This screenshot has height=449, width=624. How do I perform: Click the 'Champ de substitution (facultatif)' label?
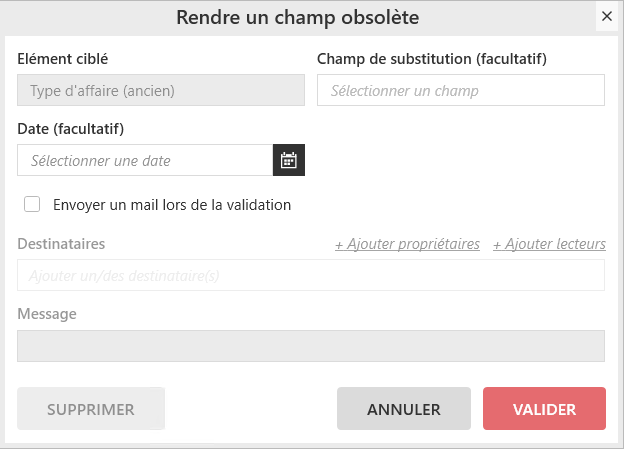(432, 59)
